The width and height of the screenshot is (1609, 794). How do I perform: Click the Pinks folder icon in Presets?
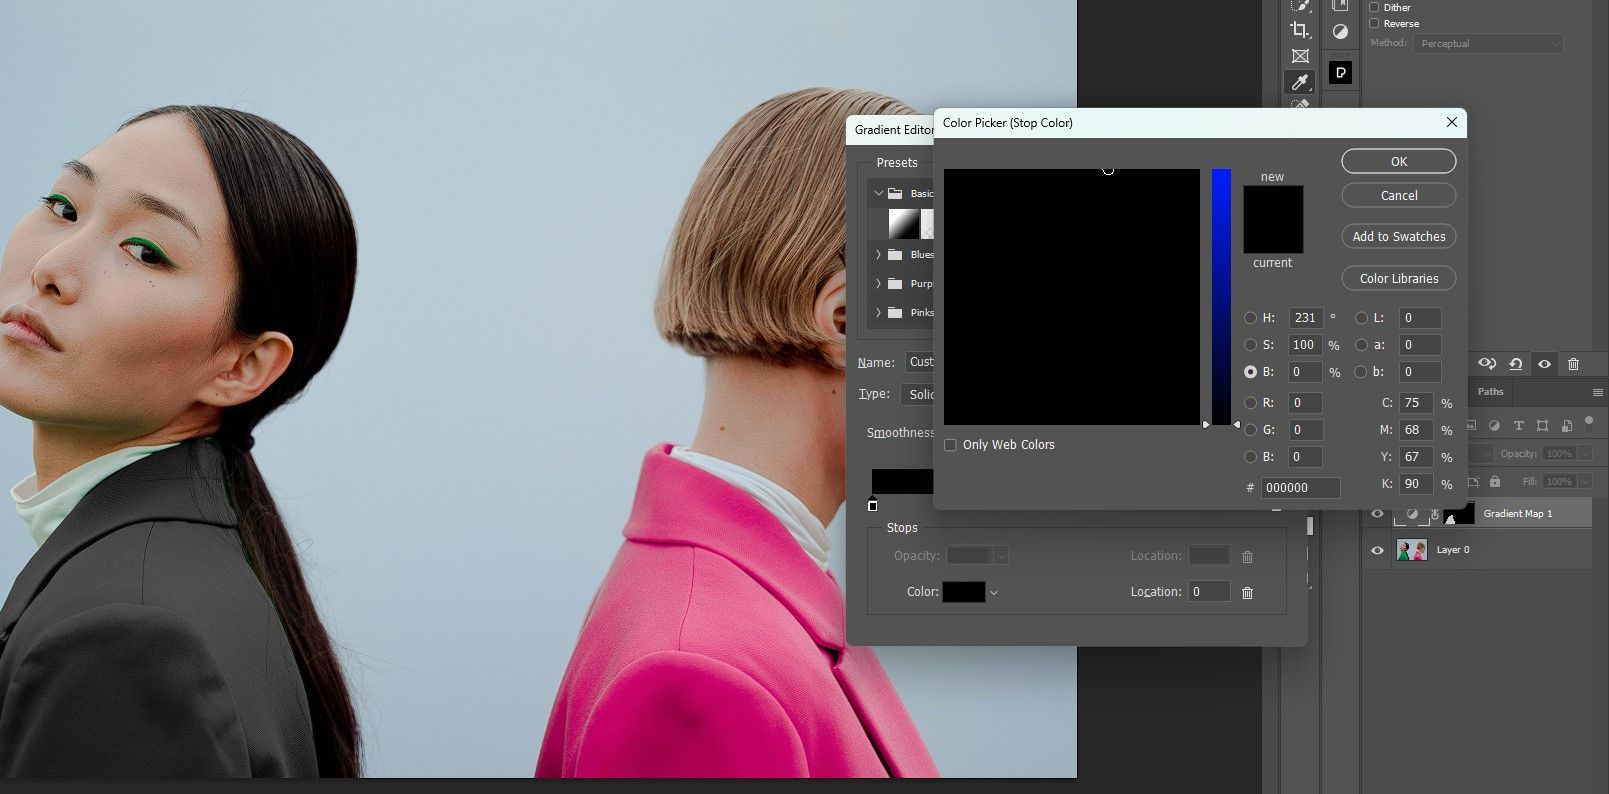coord(895,312)
